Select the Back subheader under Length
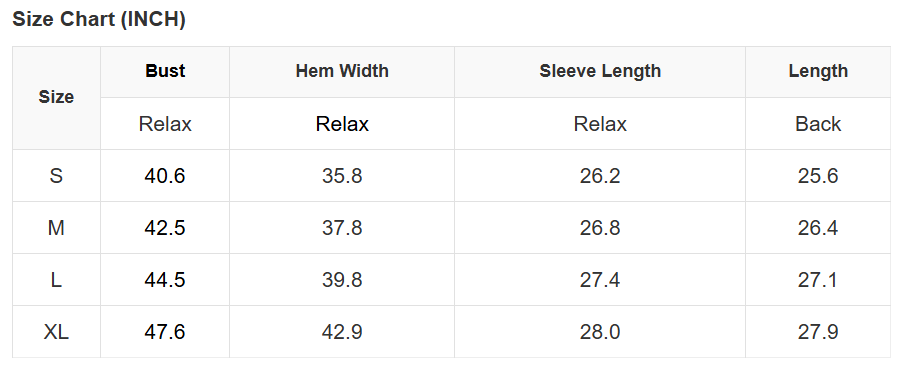904x391 pixels. (x=818, y=124)
